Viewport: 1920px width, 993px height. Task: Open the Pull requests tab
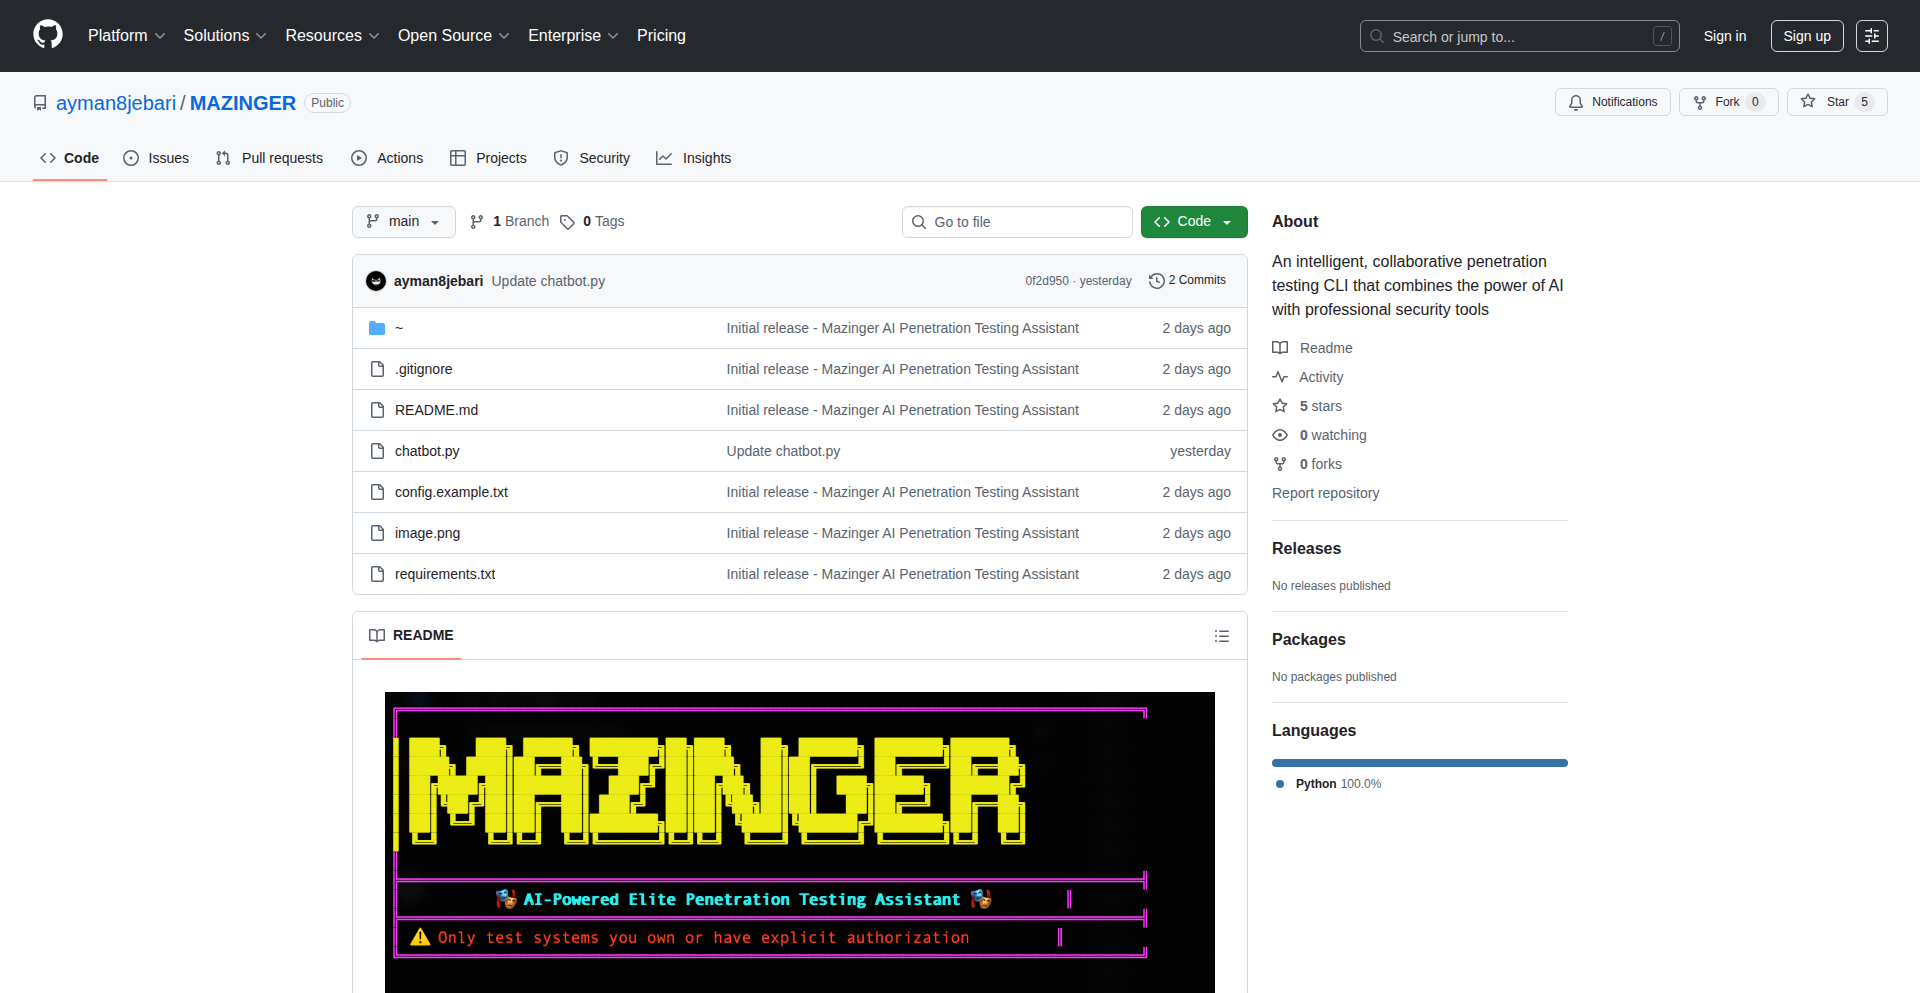tap(269, 158)
